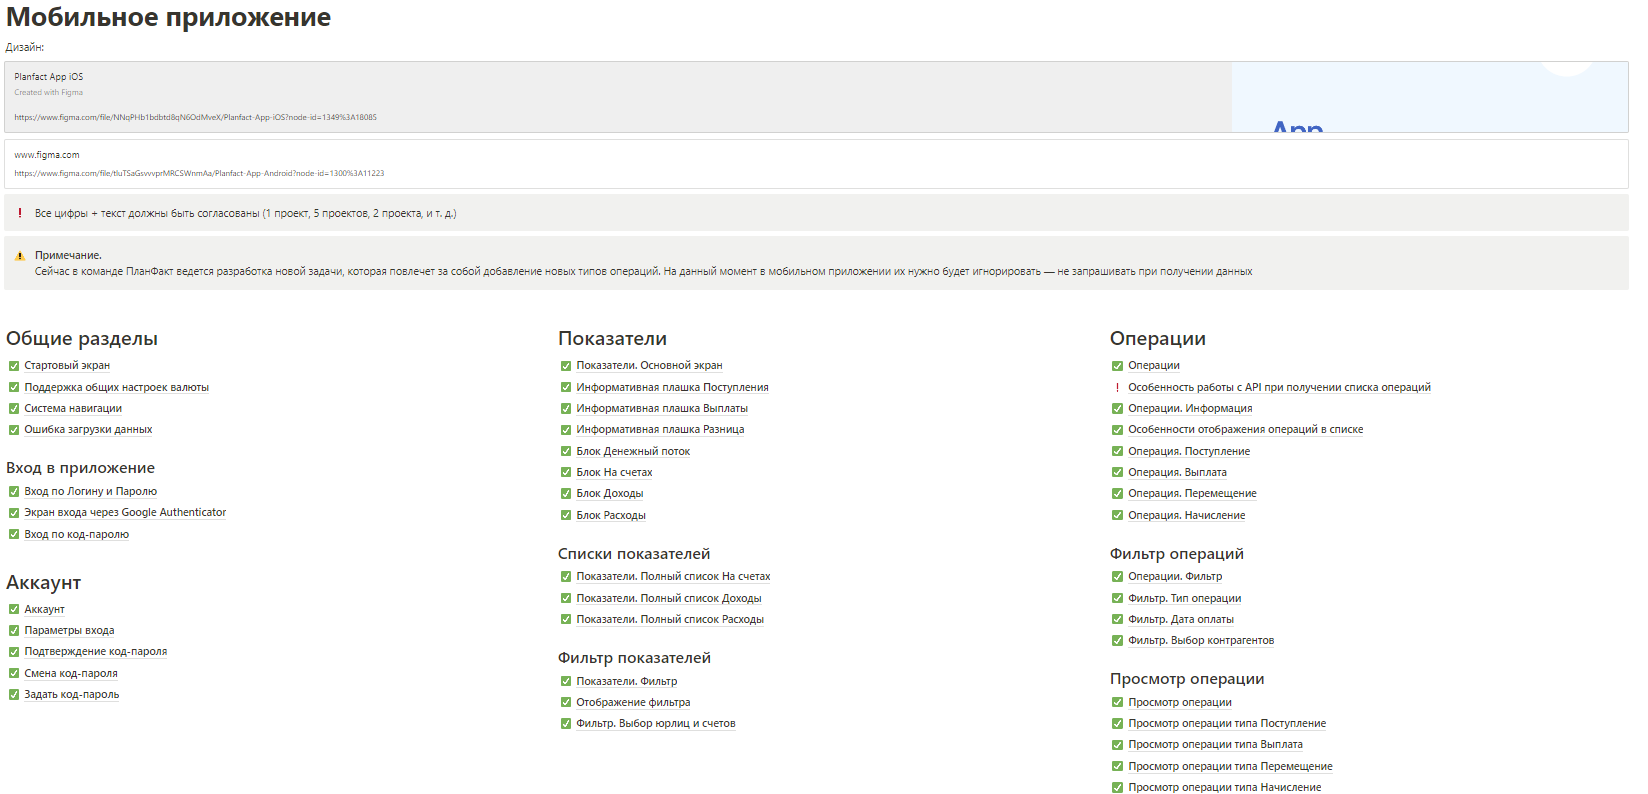Open Отображение фильтра link
This screenshot has width=1648, height=794.
(633, 703)
